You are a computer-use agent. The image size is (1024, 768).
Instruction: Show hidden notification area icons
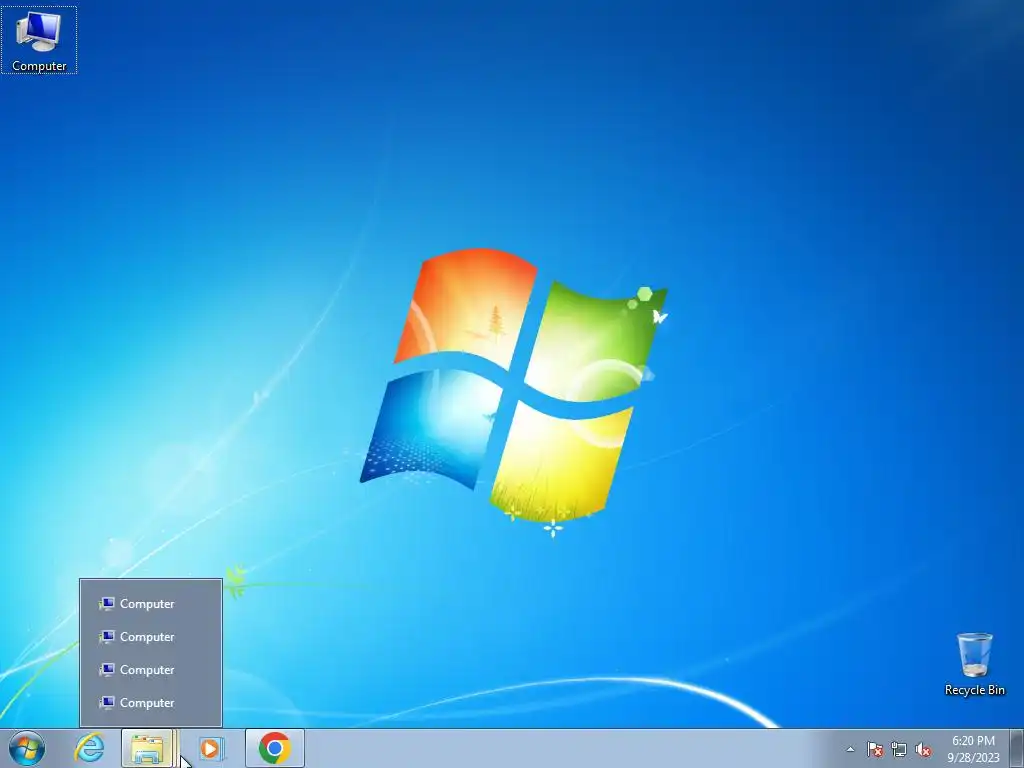[x=850, y=749]
